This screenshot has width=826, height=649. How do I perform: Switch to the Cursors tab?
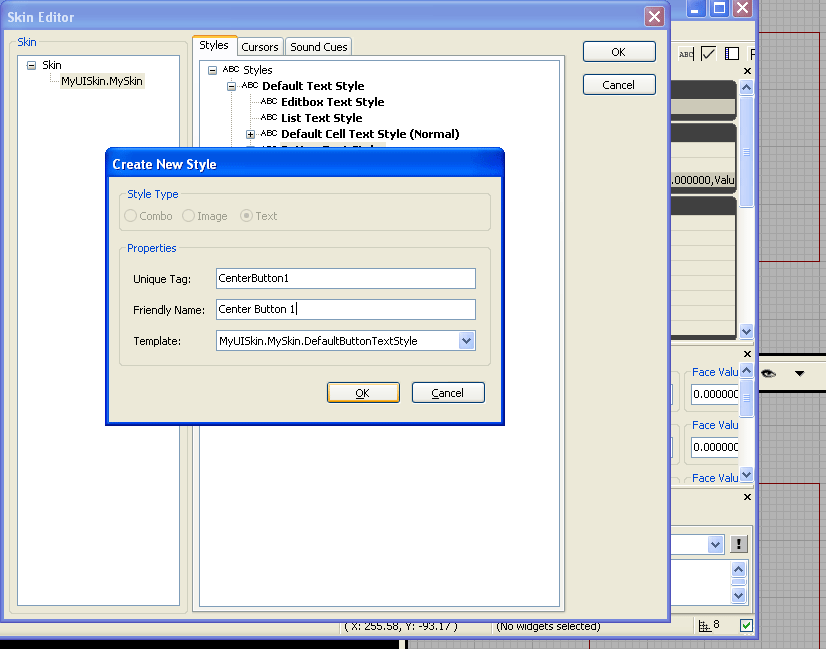[x=260, y=46]
